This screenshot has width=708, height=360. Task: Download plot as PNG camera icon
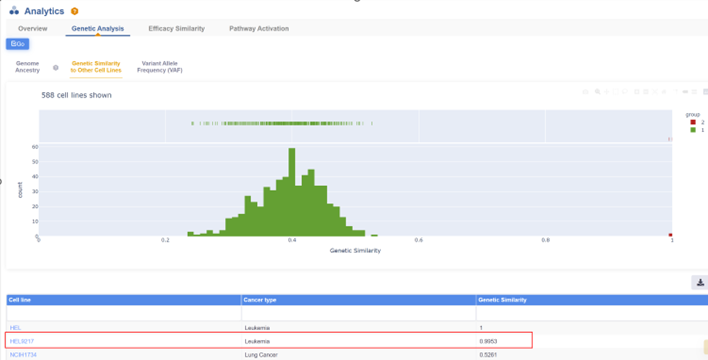click(x=586, y=92)
